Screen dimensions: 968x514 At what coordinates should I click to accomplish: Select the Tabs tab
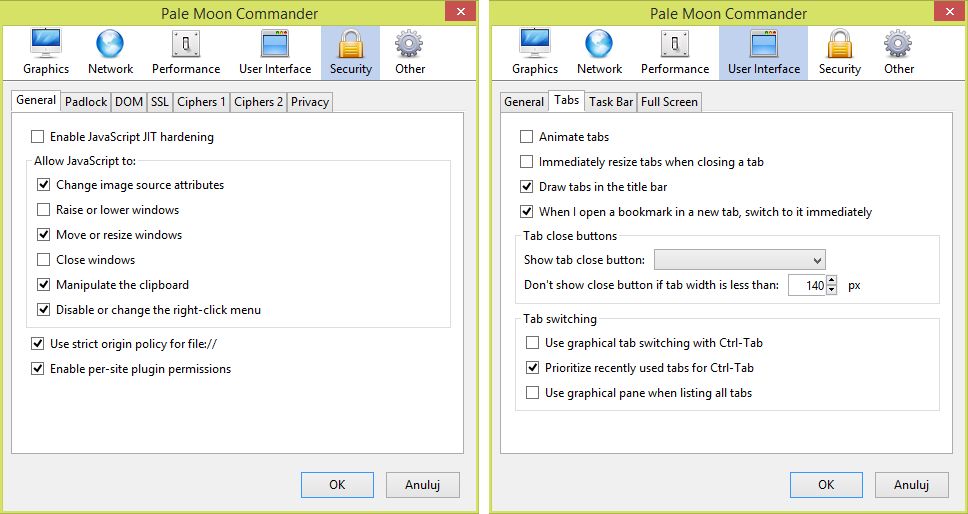[567, 101]
